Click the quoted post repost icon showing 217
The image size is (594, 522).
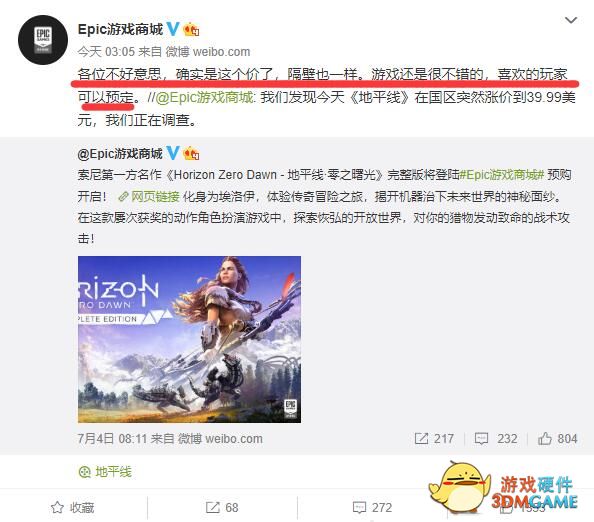point(434,439)
